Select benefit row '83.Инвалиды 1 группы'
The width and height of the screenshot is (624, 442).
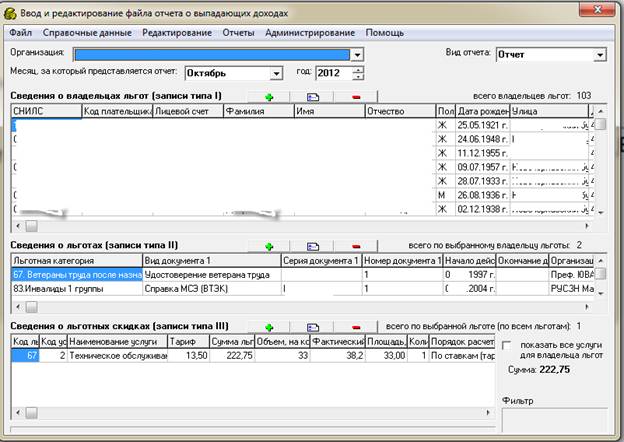[x=77, y=289]
